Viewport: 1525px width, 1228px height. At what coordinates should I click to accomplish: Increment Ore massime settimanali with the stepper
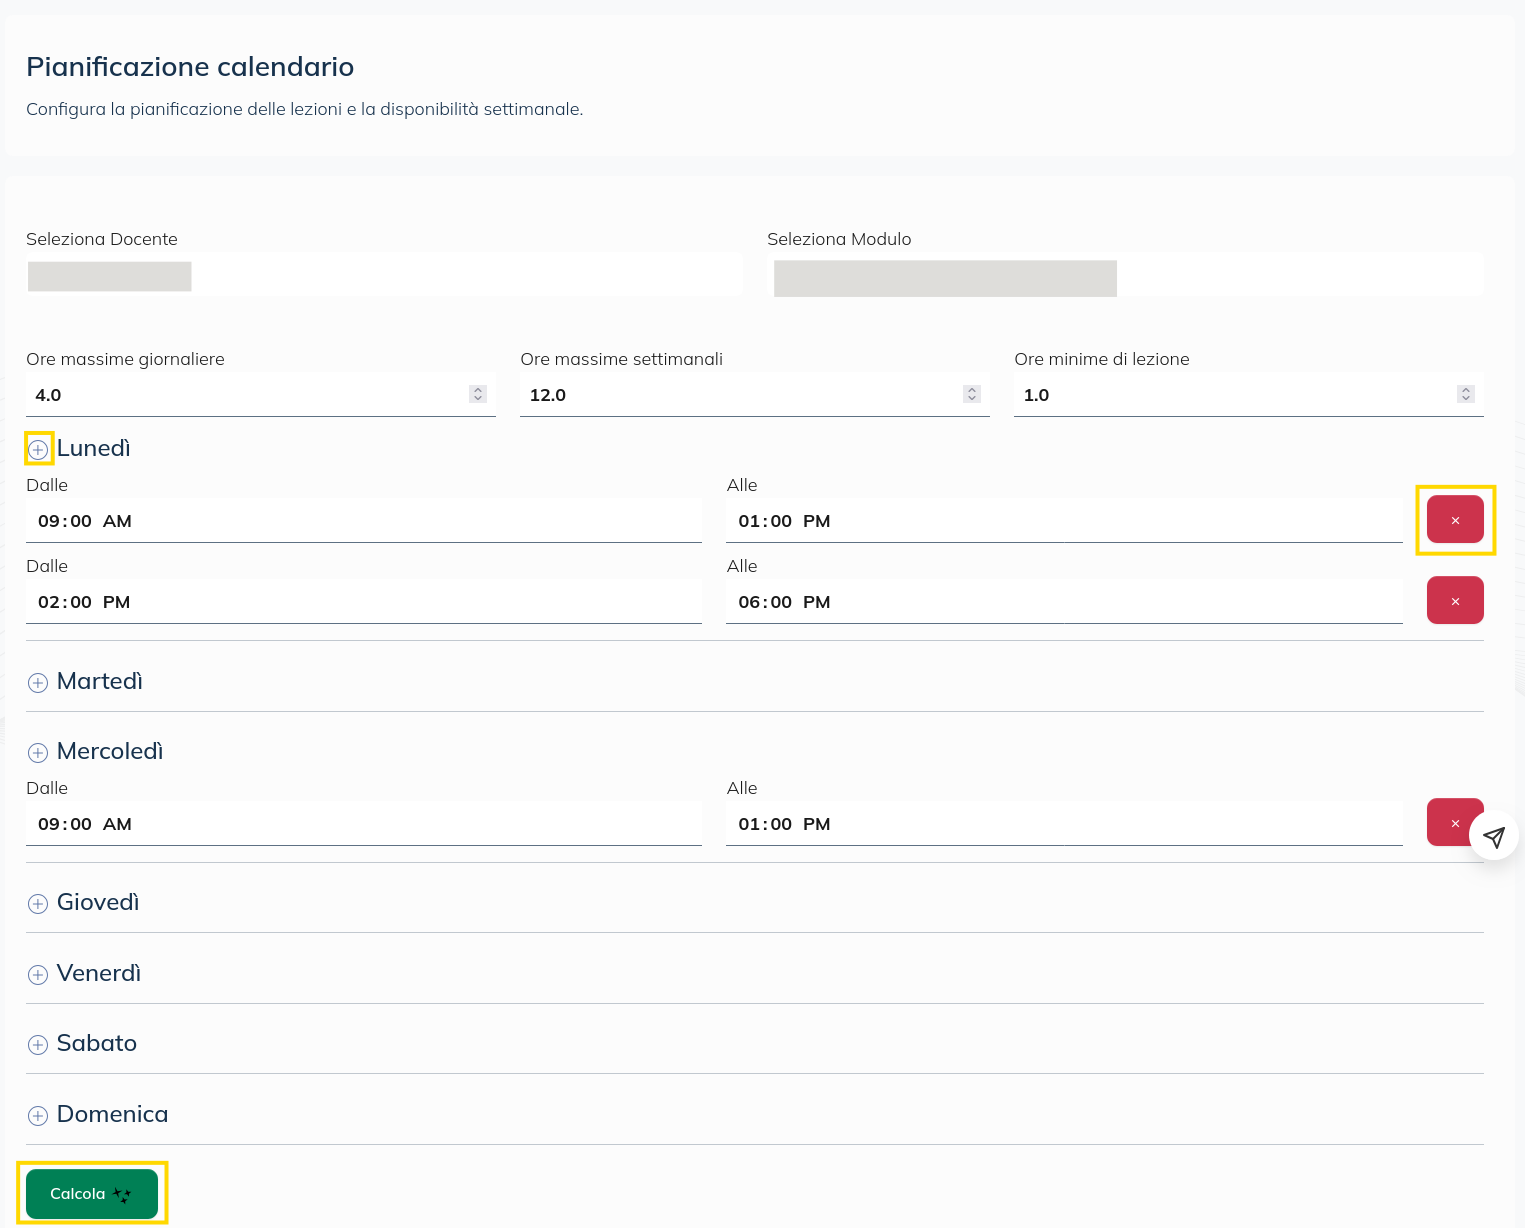971,390
